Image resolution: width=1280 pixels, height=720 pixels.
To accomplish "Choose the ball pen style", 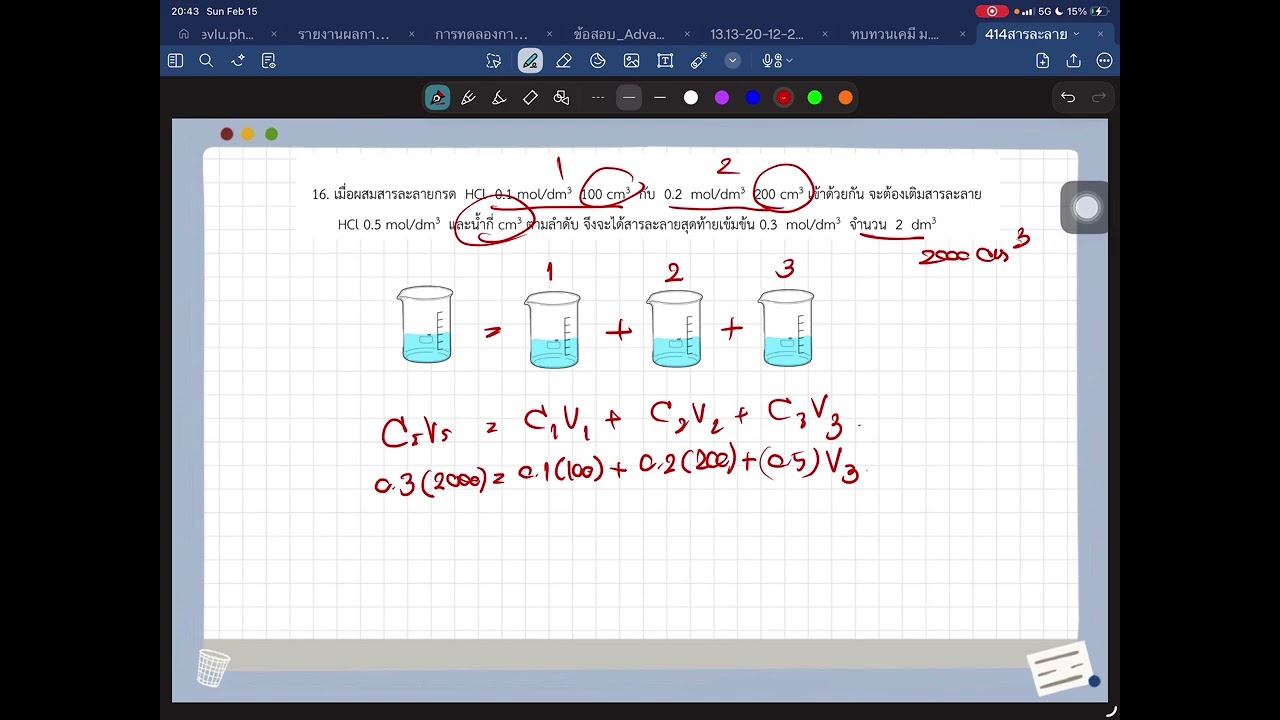I will tap(468, 97).
